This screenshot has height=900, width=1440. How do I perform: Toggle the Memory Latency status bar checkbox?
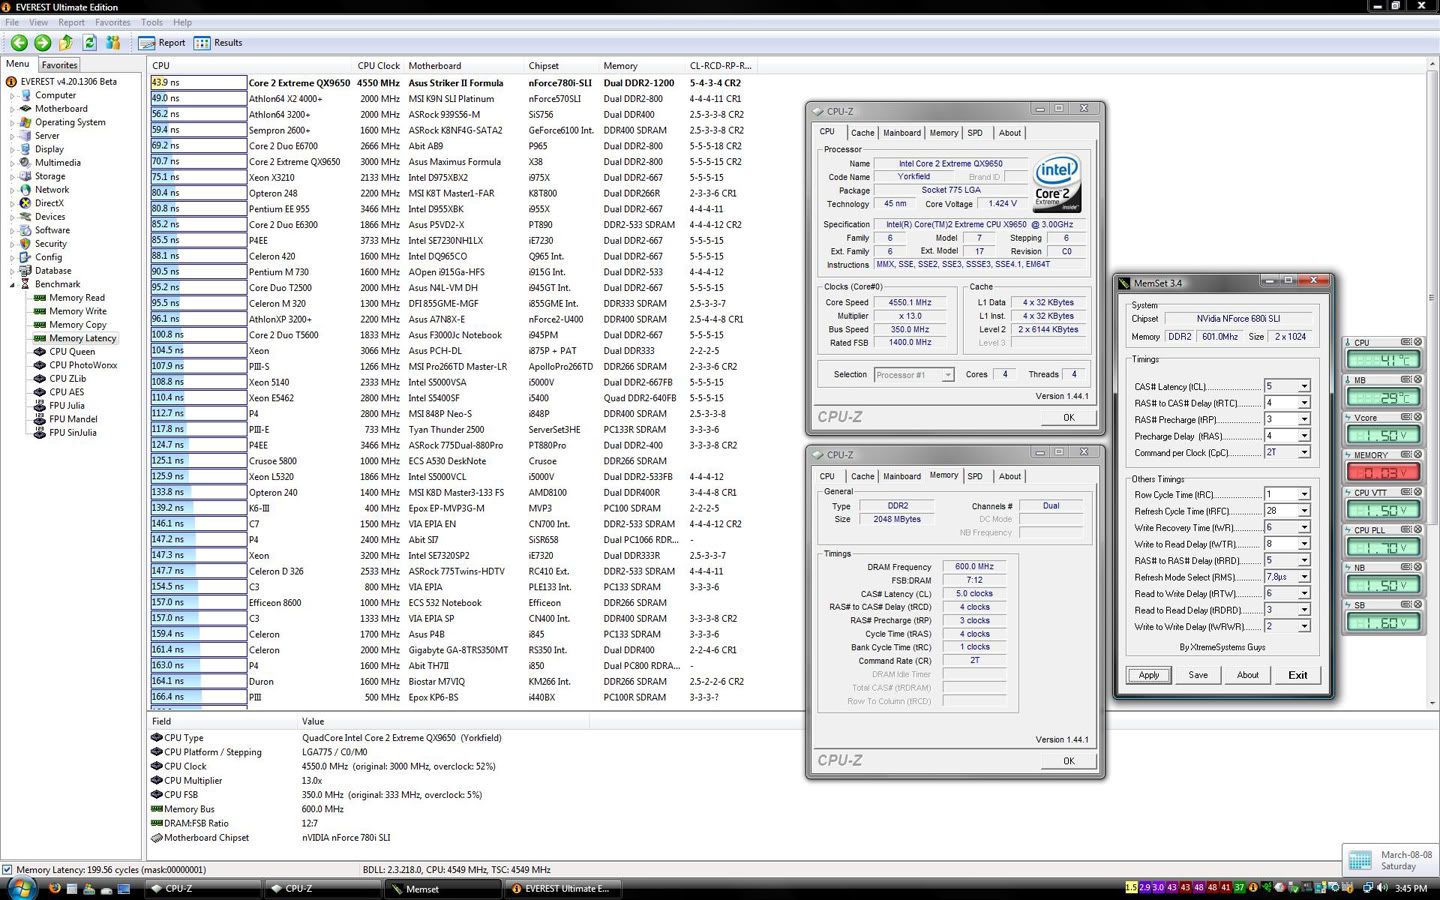[8, 870]
